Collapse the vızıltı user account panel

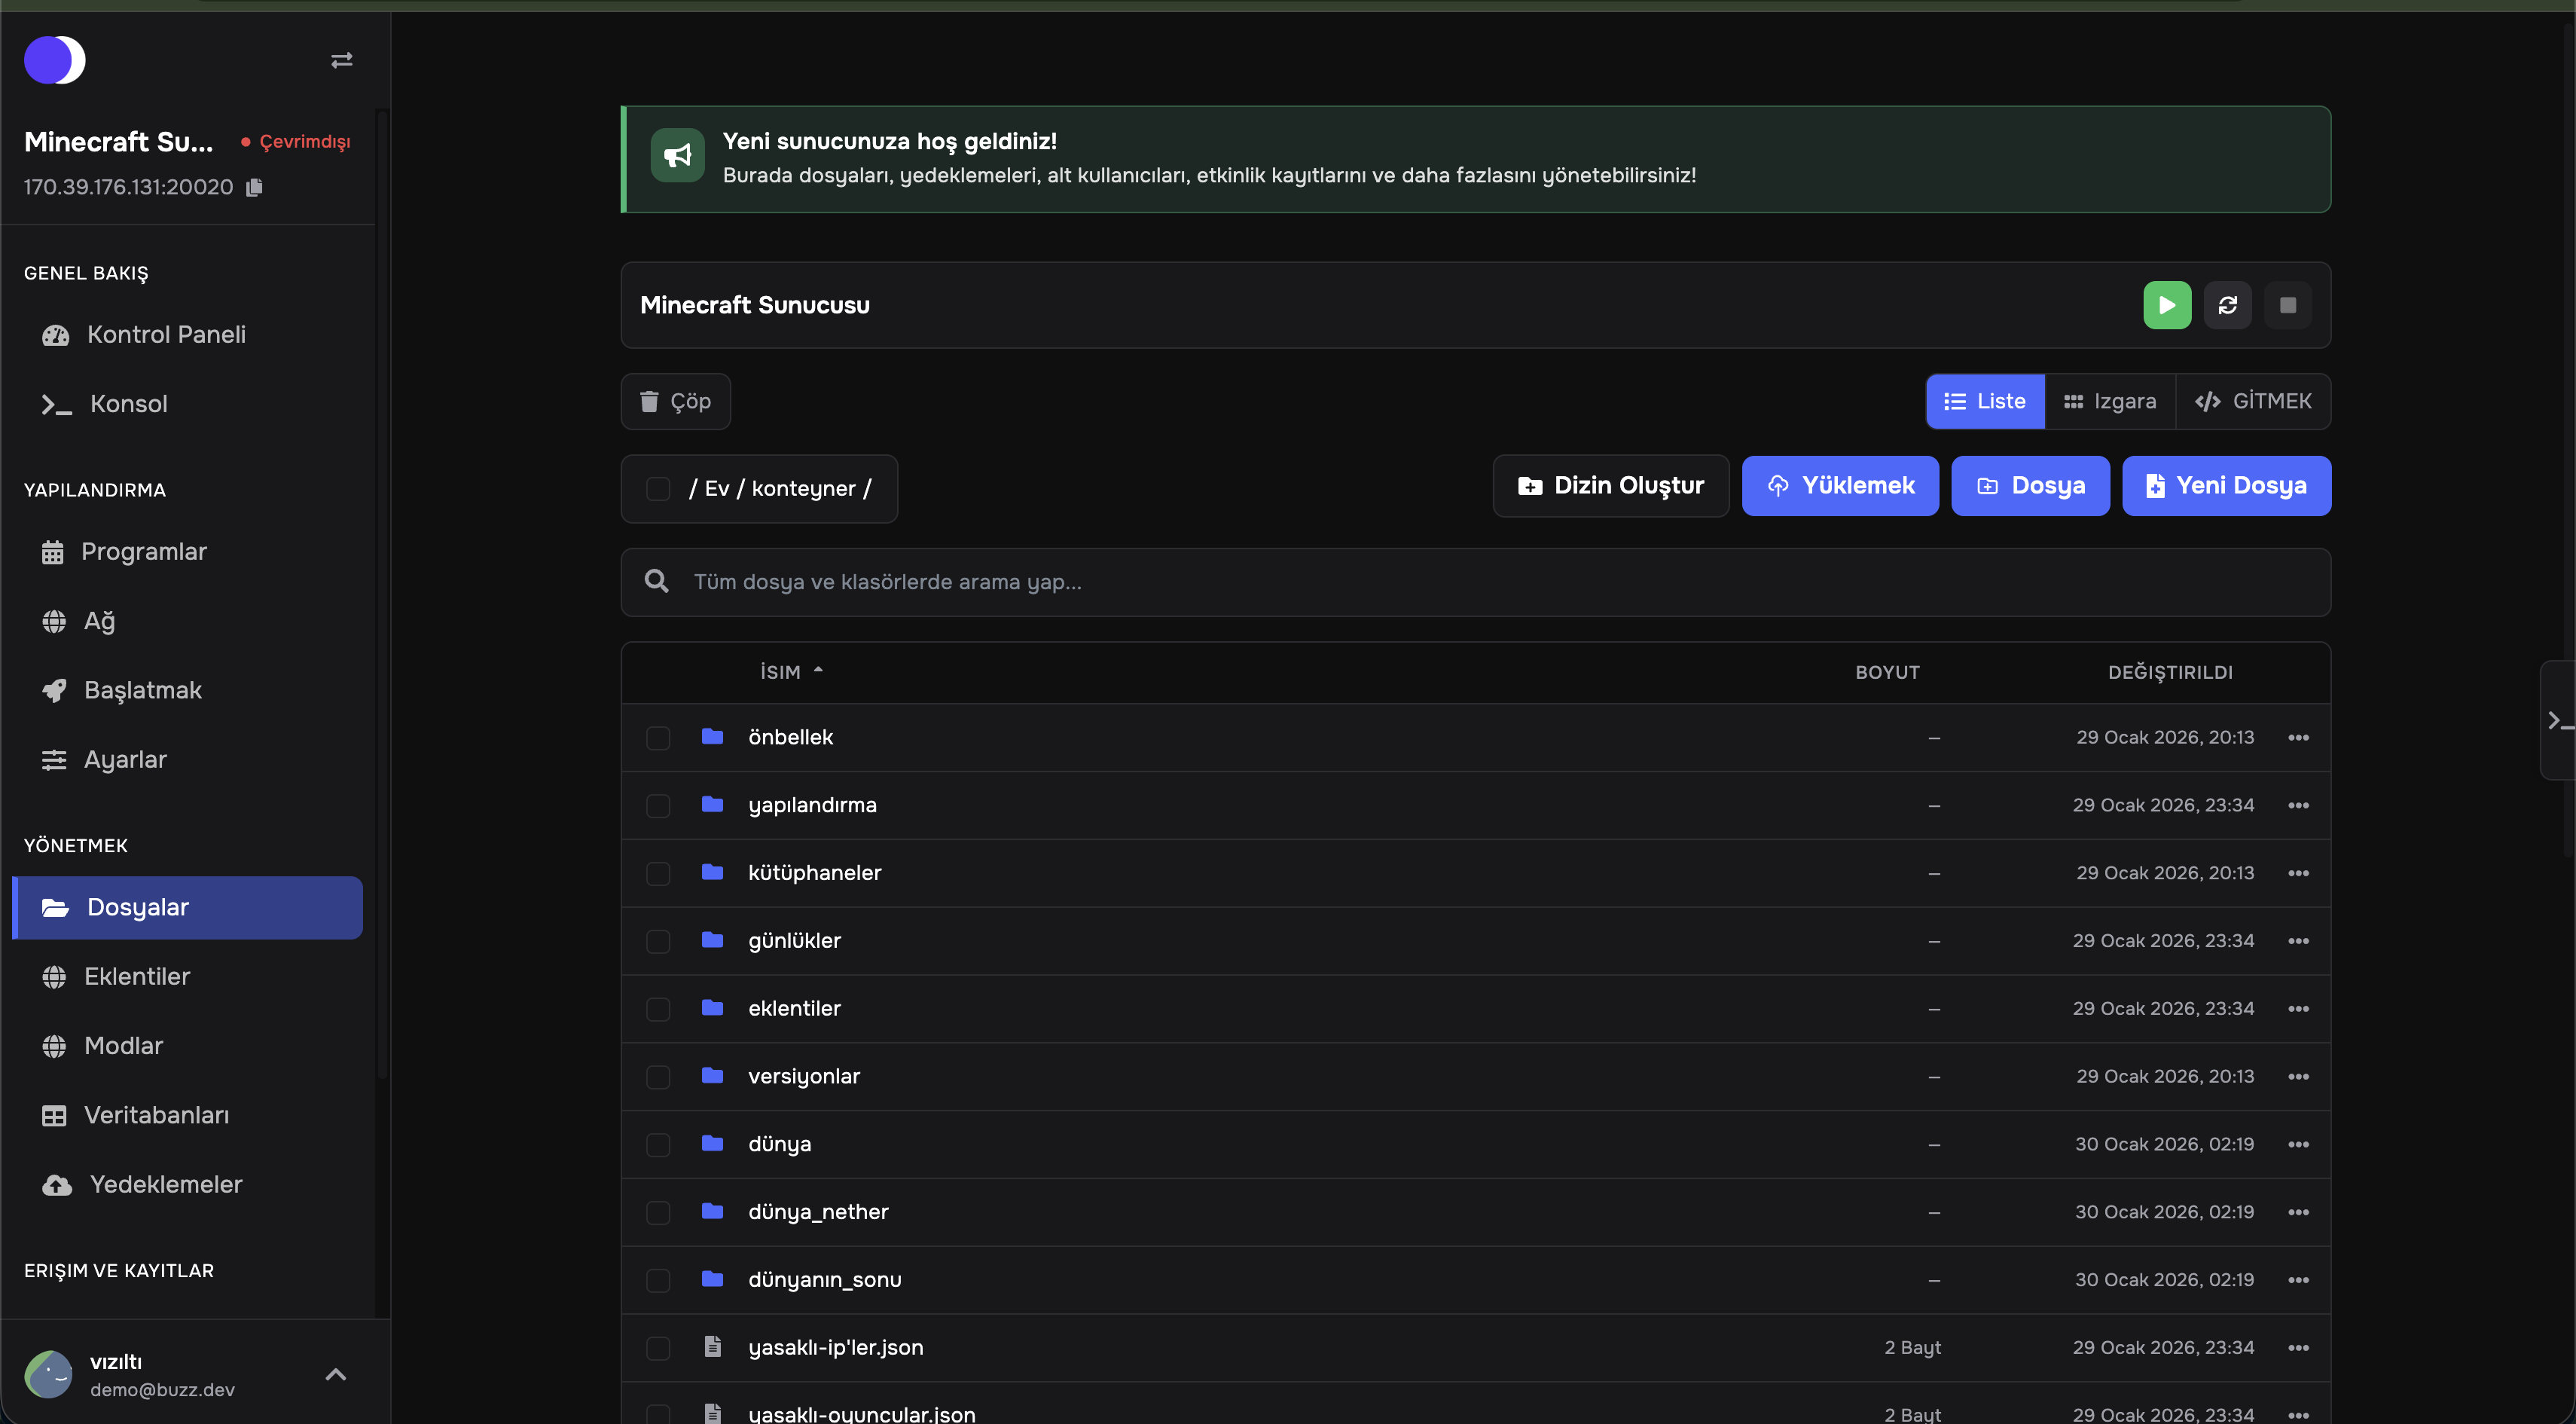click(336, 1374)
